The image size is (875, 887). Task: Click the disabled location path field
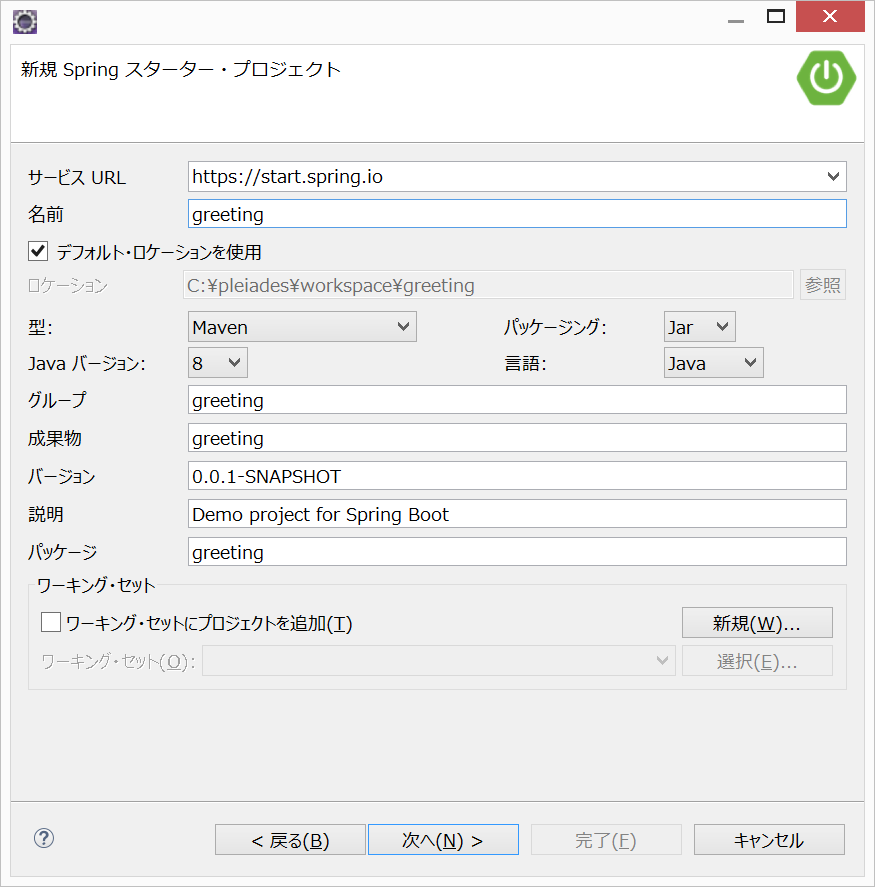[x=488, y=285]
